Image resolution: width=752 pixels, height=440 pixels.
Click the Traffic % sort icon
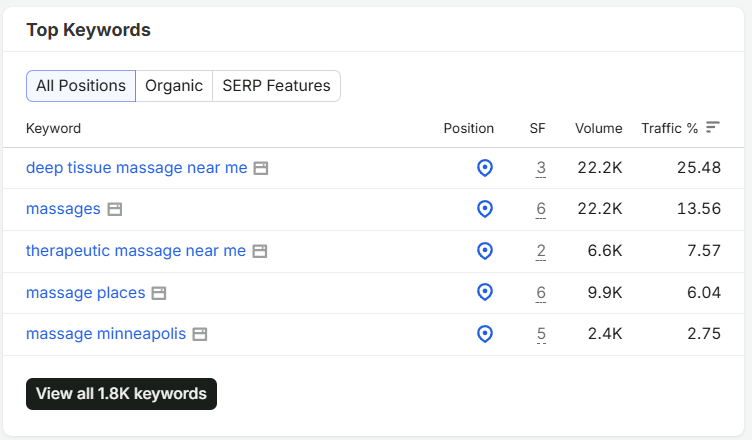(x=713, y=127)
